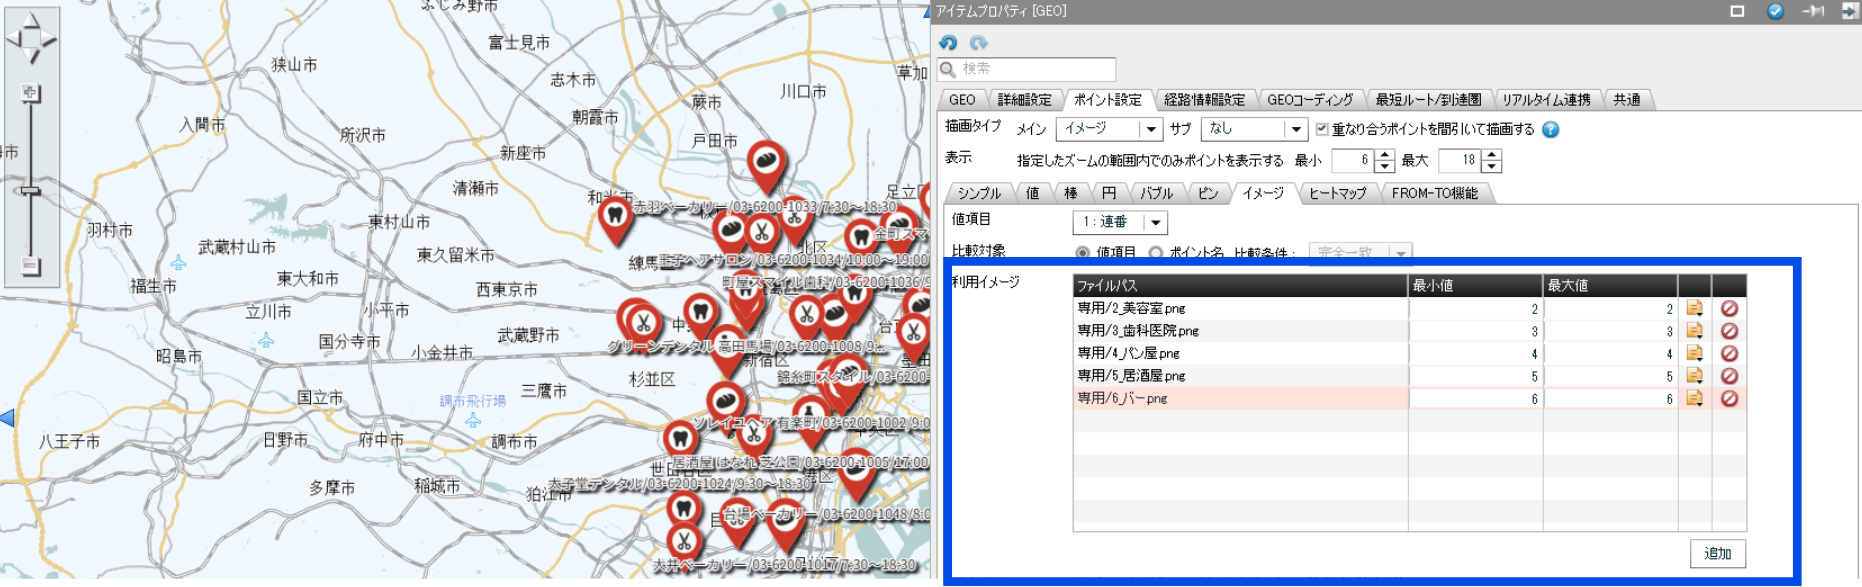Toggle 重なり合うポイントを間引いて描画する checkbox
This screenshot has height=587, width=1862.
1322,129
